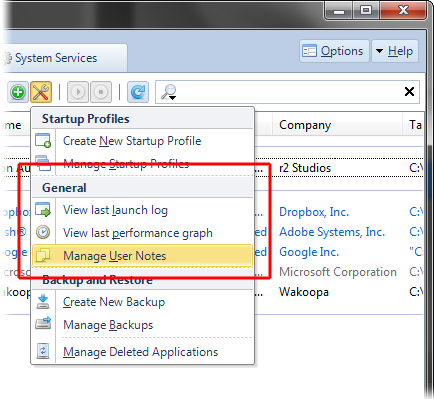The height and width of the screenshot is (399, 434).
Task: Click the grayed stop button in toolbar
Action: click(x=101, y=92)
